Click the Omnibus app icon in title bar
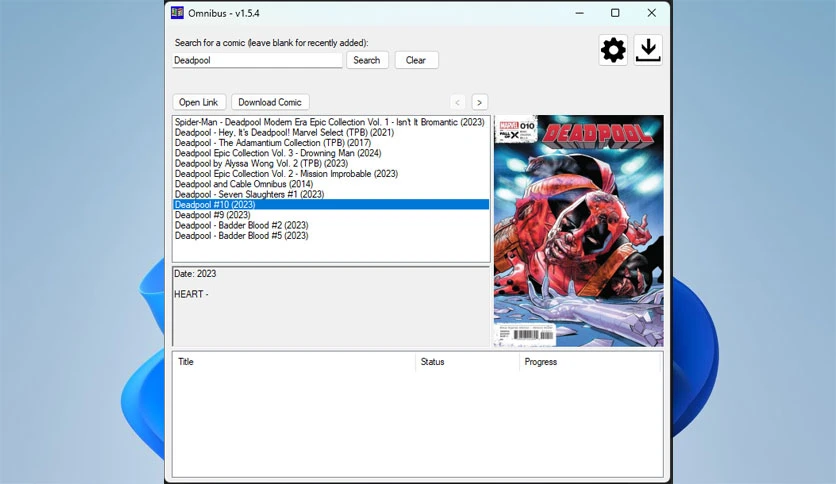 [x=177, y=13]
